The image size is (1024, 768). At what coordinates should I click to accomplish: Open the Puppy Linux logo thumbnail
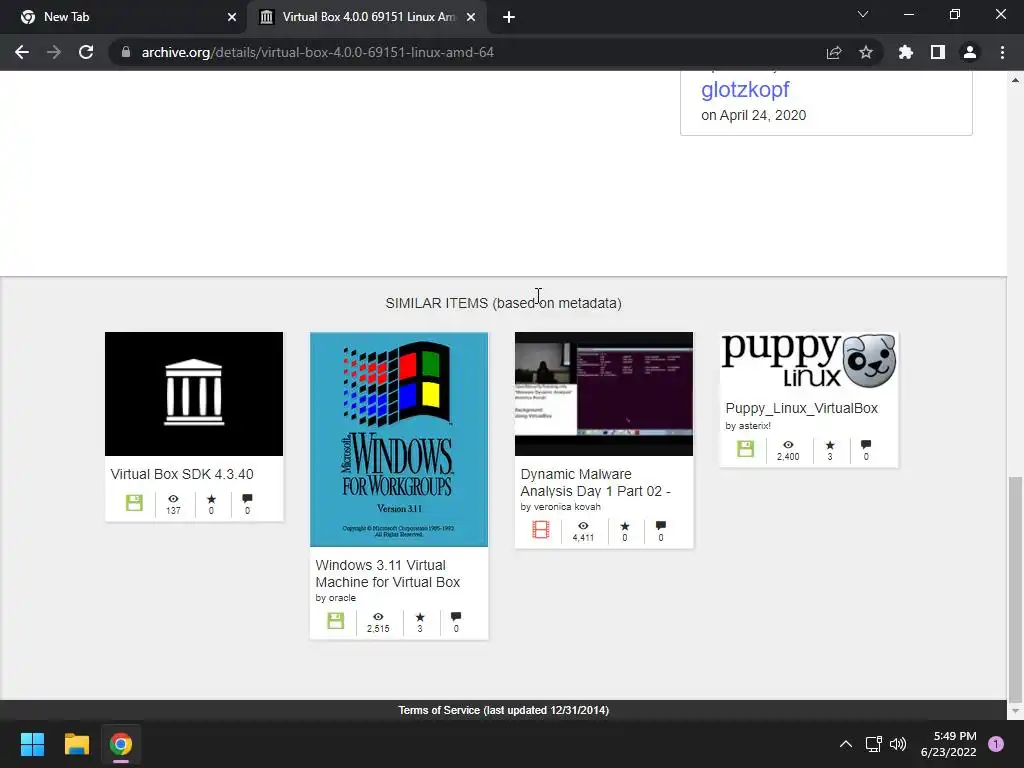(x=809, y=360)
